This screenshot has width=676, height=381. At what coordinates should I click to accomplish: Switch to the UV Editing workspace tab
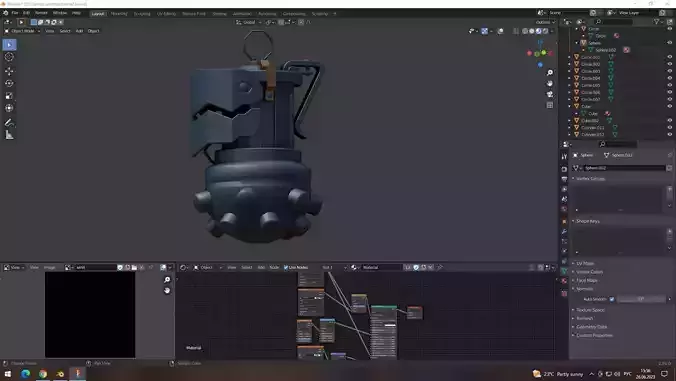click(x=166, y=14)
